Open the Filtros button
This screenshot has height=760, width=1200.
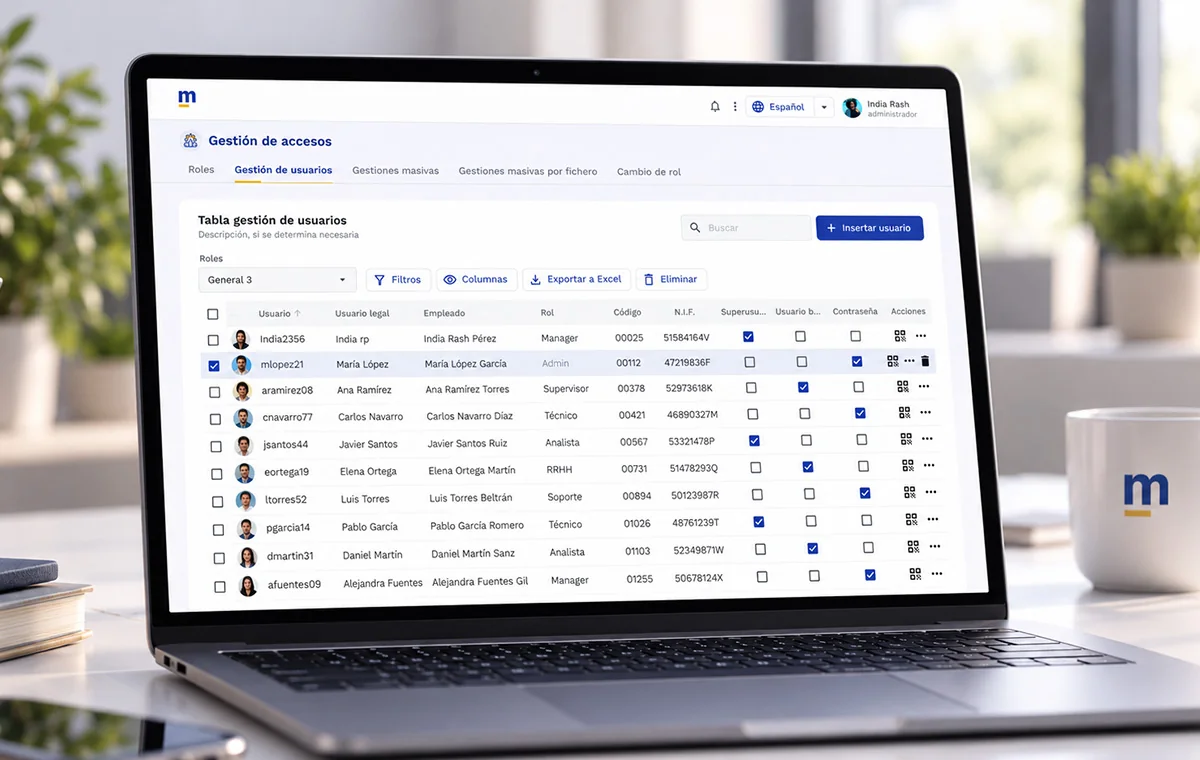398,280
